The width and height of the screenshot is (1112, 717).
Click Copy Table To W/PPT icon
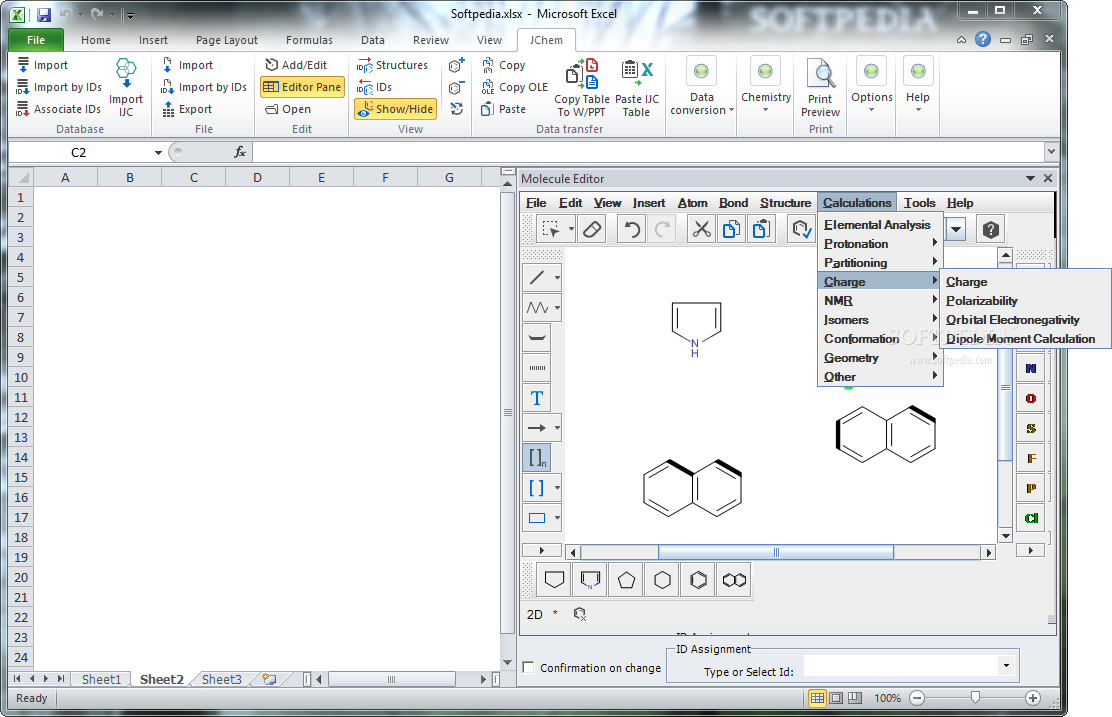coord(582,87)
